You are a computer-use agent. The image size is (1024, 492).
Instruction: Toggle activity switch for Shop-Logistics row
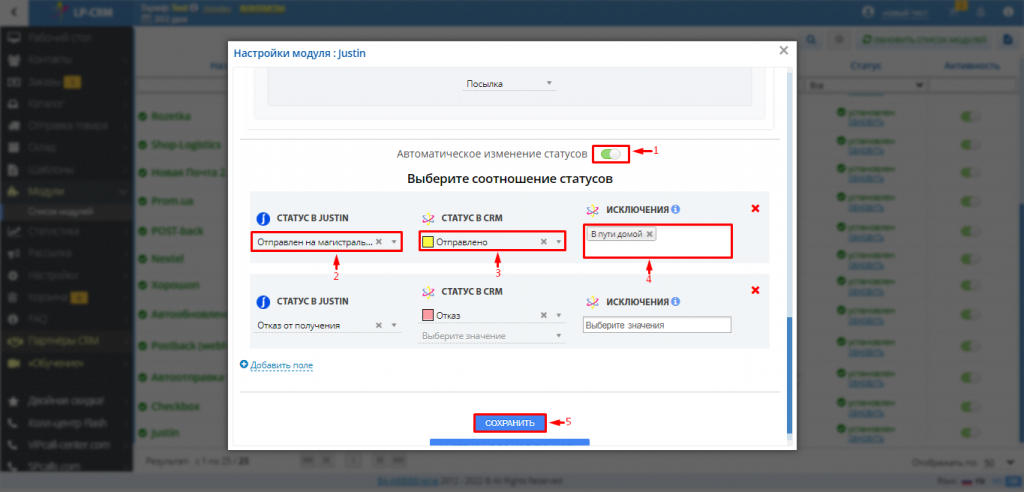pyautogui.click(x=972, y=145)
